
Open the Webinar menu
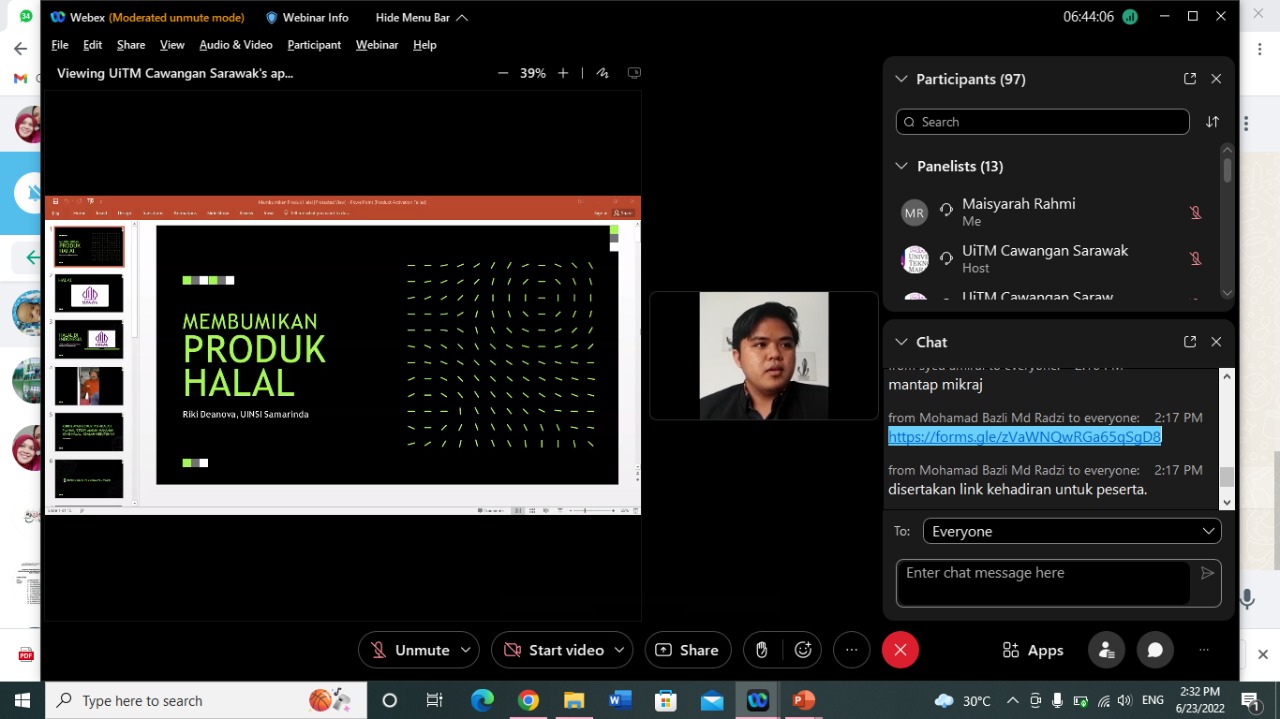click(377, 45)
